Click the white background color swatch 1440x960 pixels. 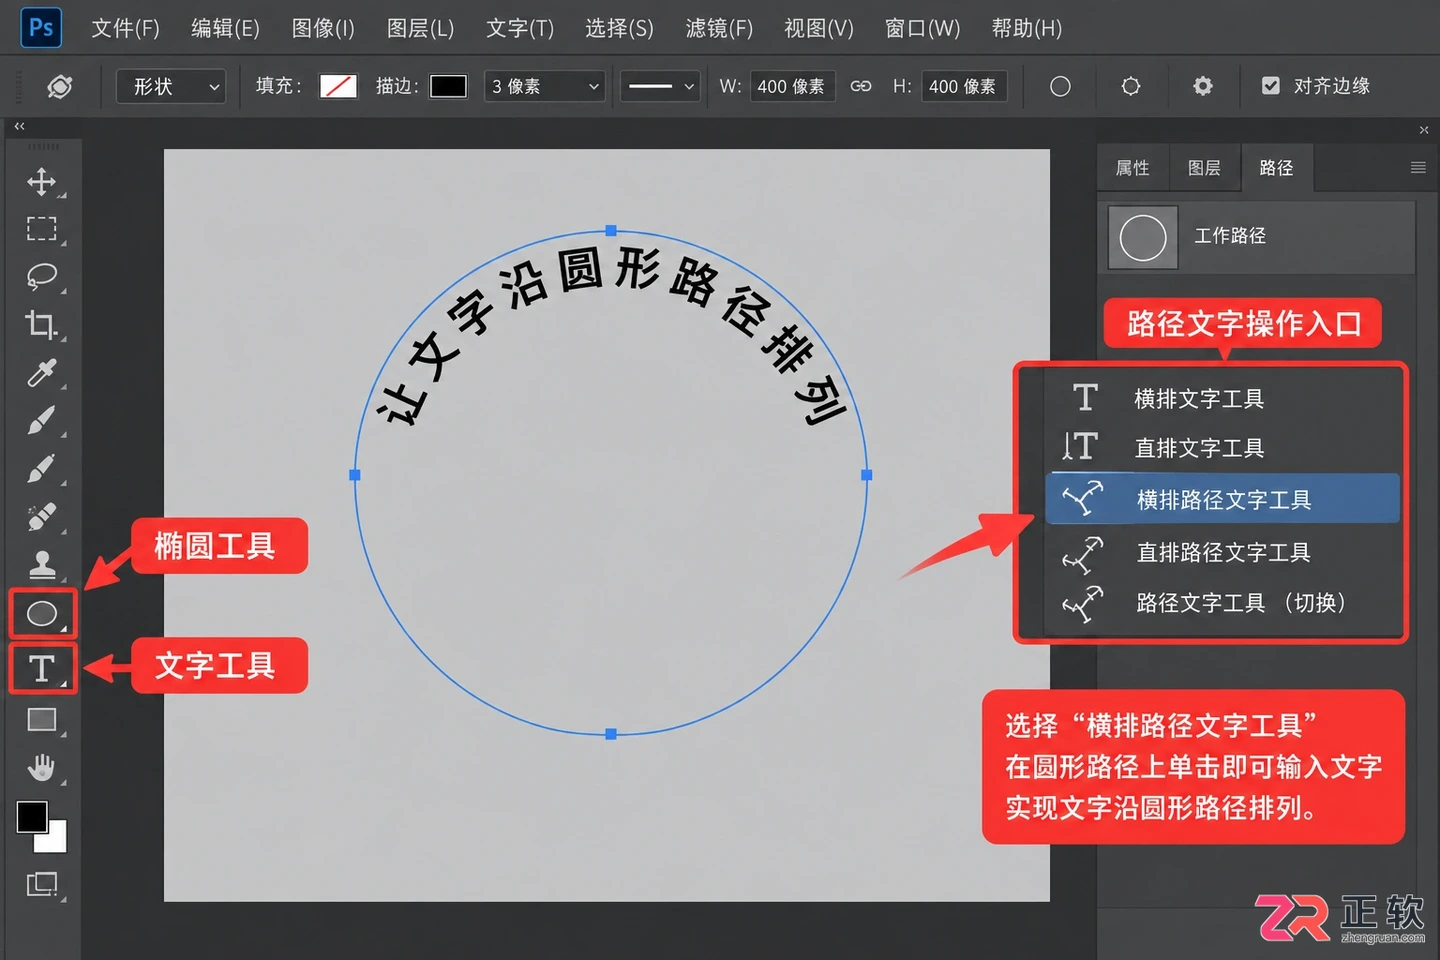tap(54, 839)
